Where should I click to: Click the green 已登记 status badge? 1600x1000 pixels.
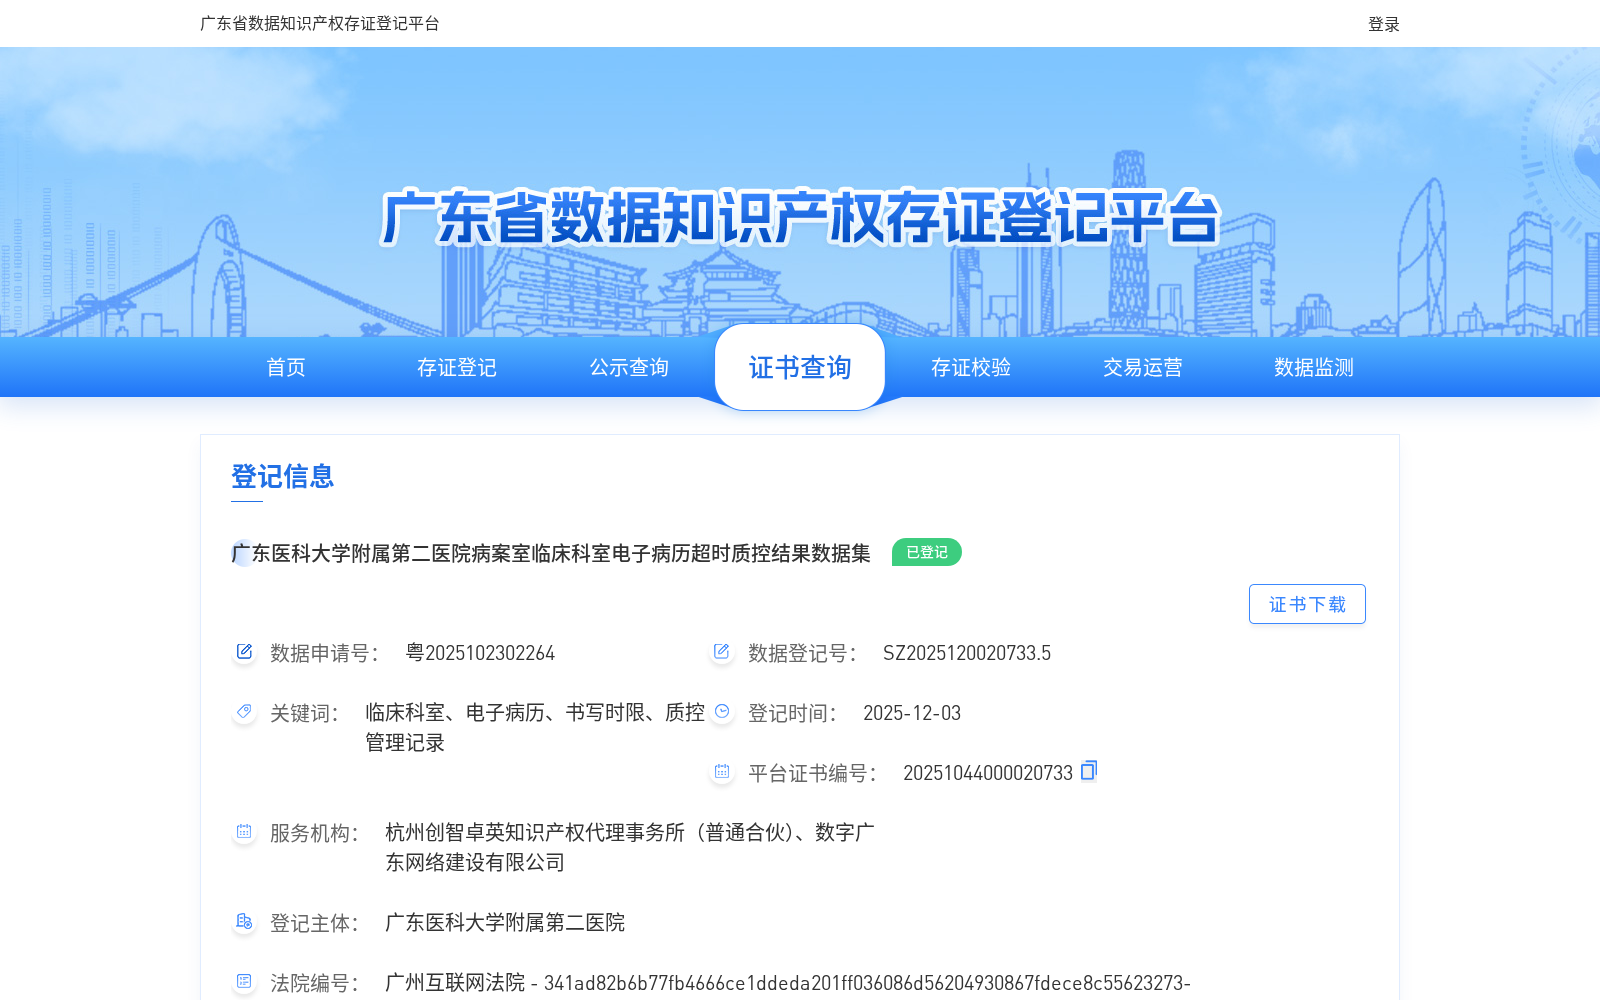(927, 552)
